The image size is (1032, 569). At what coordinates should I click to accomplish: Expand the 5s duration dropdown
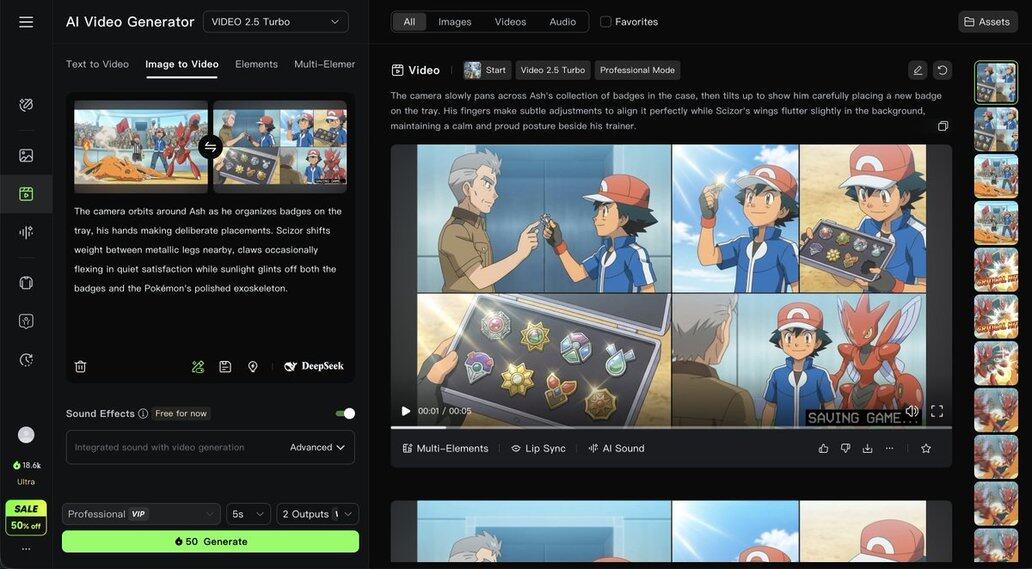pyautogui.click(x=248, y=514)
